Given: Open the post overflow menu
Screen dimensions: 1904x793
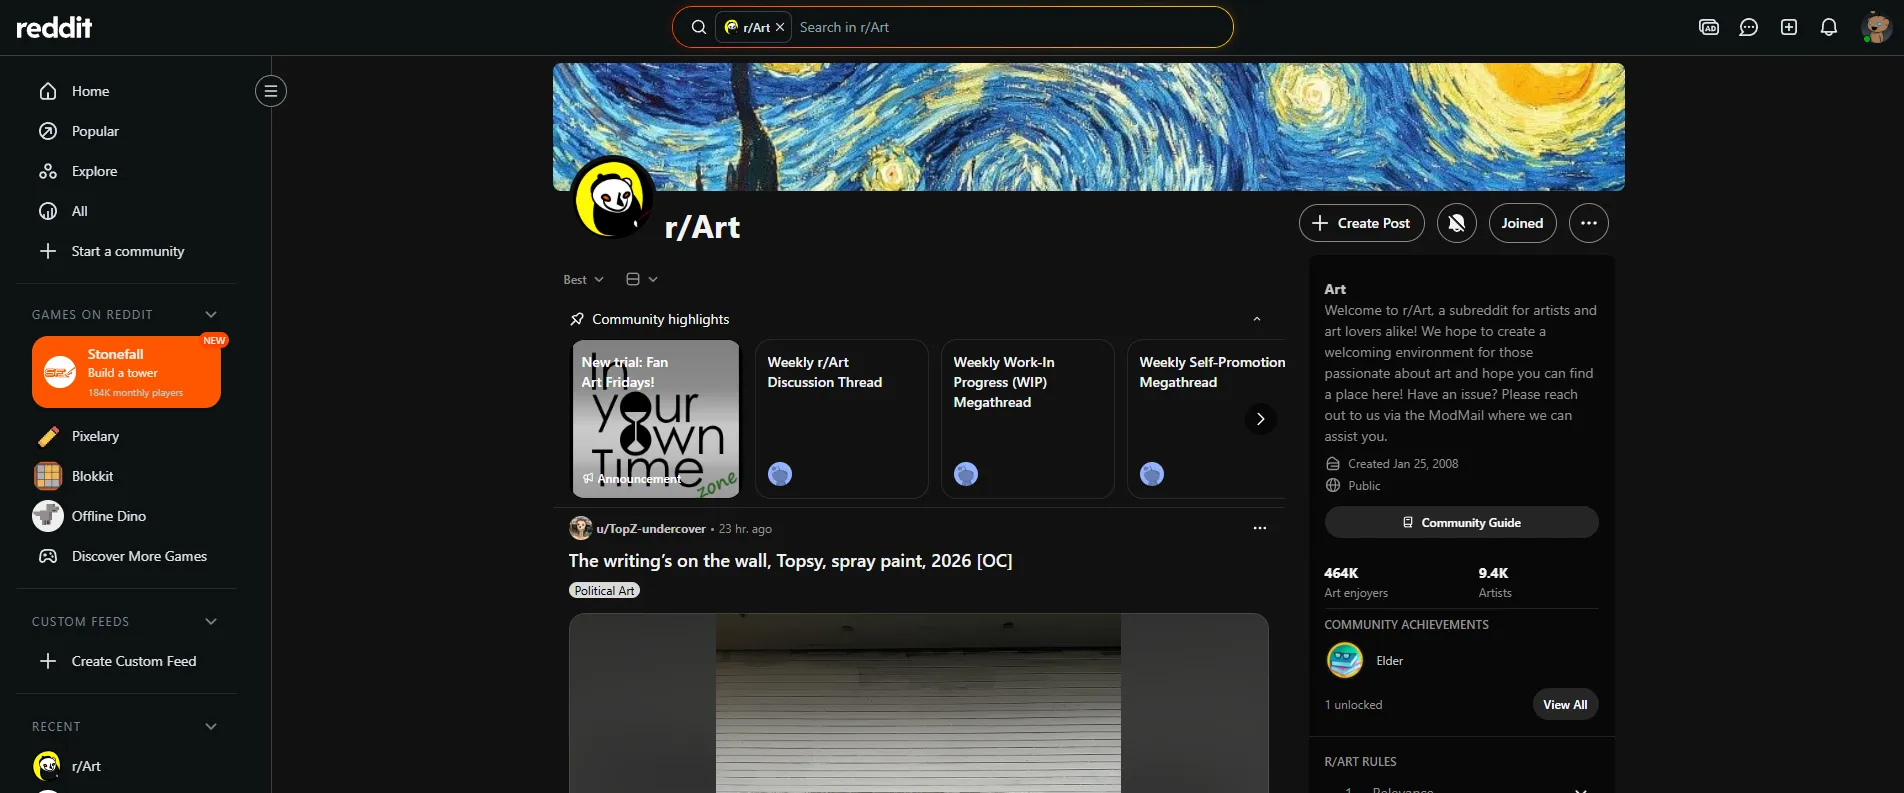Looking at the screenshot, I should click(x=1260, y=528).
